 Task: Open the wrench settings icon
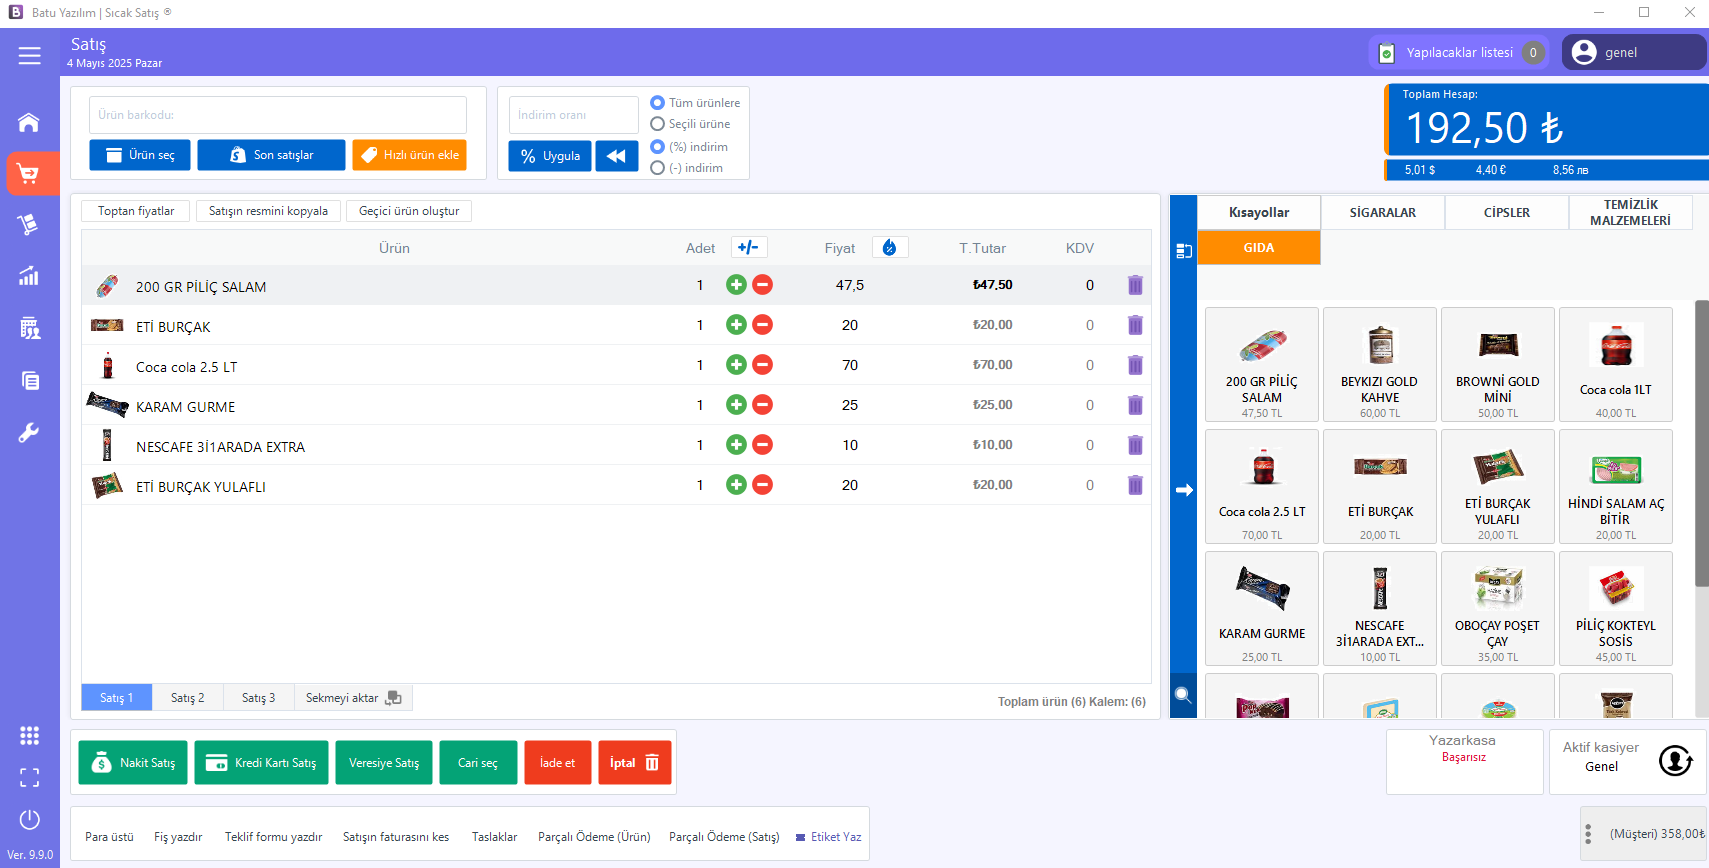(29, 432)
